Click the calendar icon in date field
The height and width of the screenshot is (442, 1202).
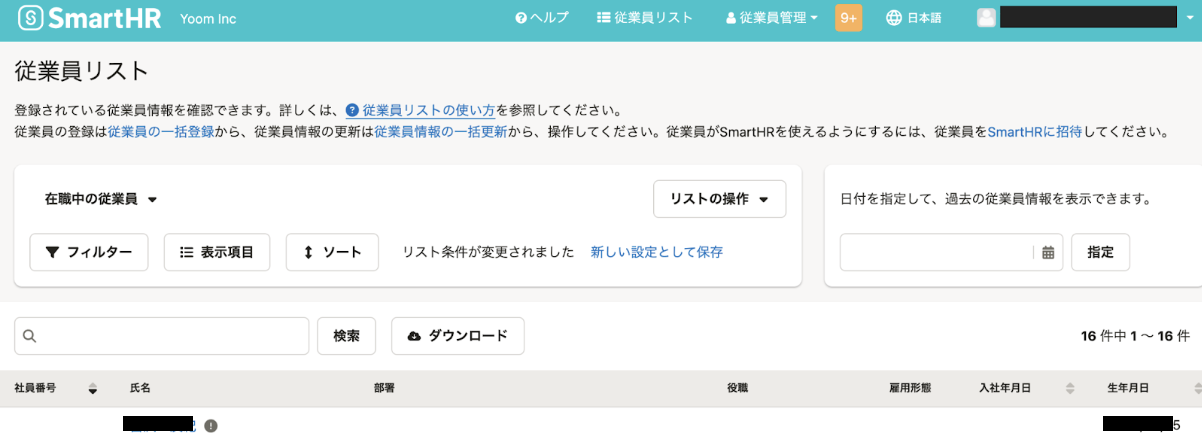click(x=1048, y=253)
